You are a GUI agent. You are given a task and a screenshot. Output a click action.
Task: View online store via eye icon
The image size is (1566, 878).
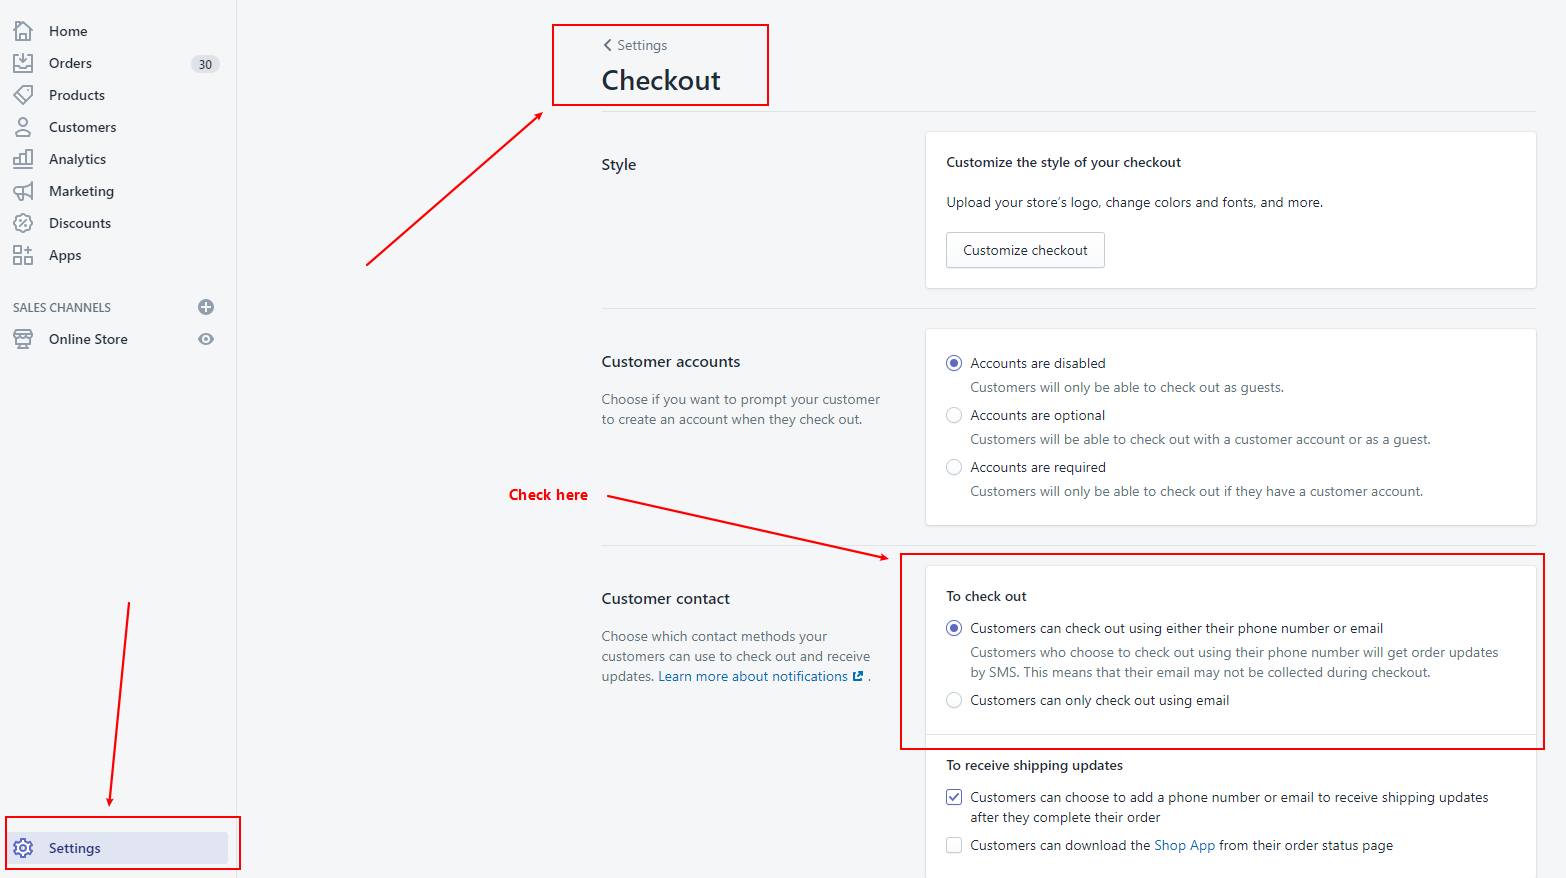tap(206, 339)
